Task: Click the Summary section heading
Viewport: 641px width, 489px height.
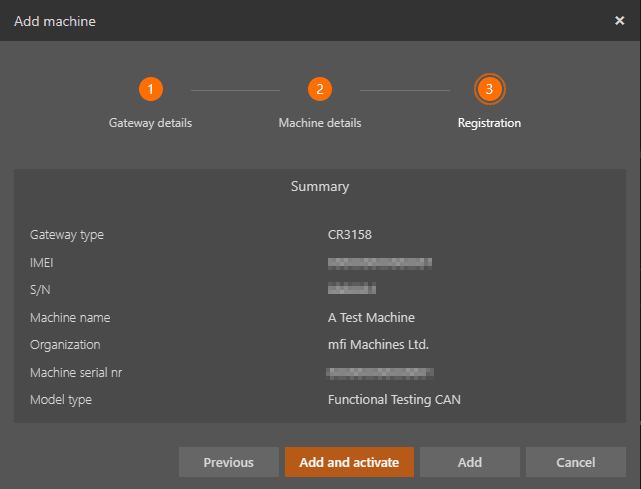Action: [x=319, y=186]
